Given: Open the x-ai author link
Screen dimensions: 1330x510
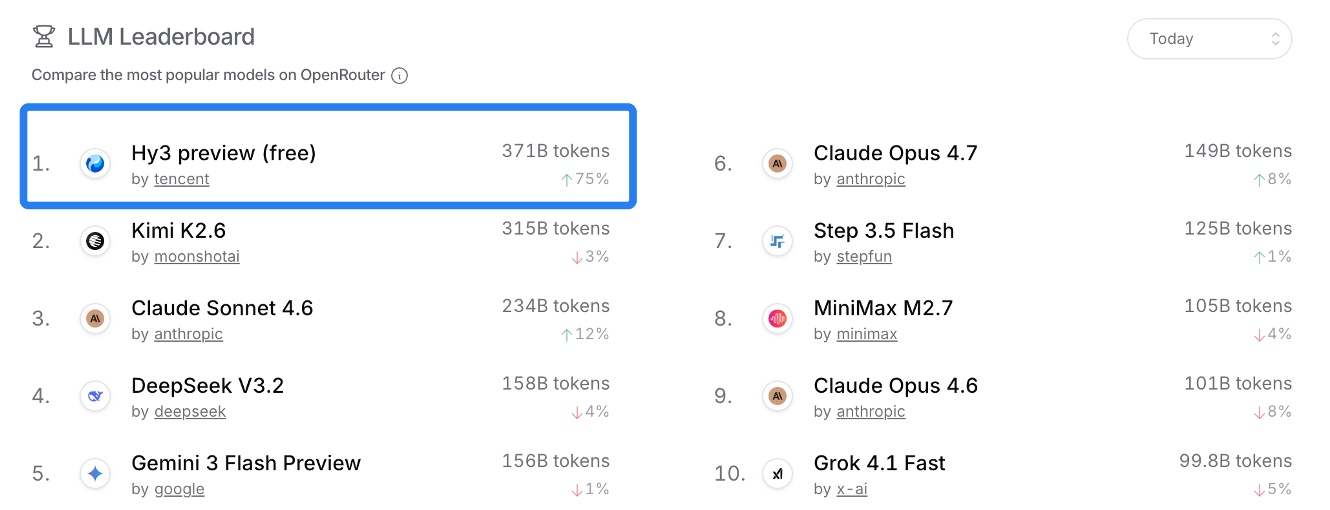Looking at the screenshot, I should [x=851, y=489].
